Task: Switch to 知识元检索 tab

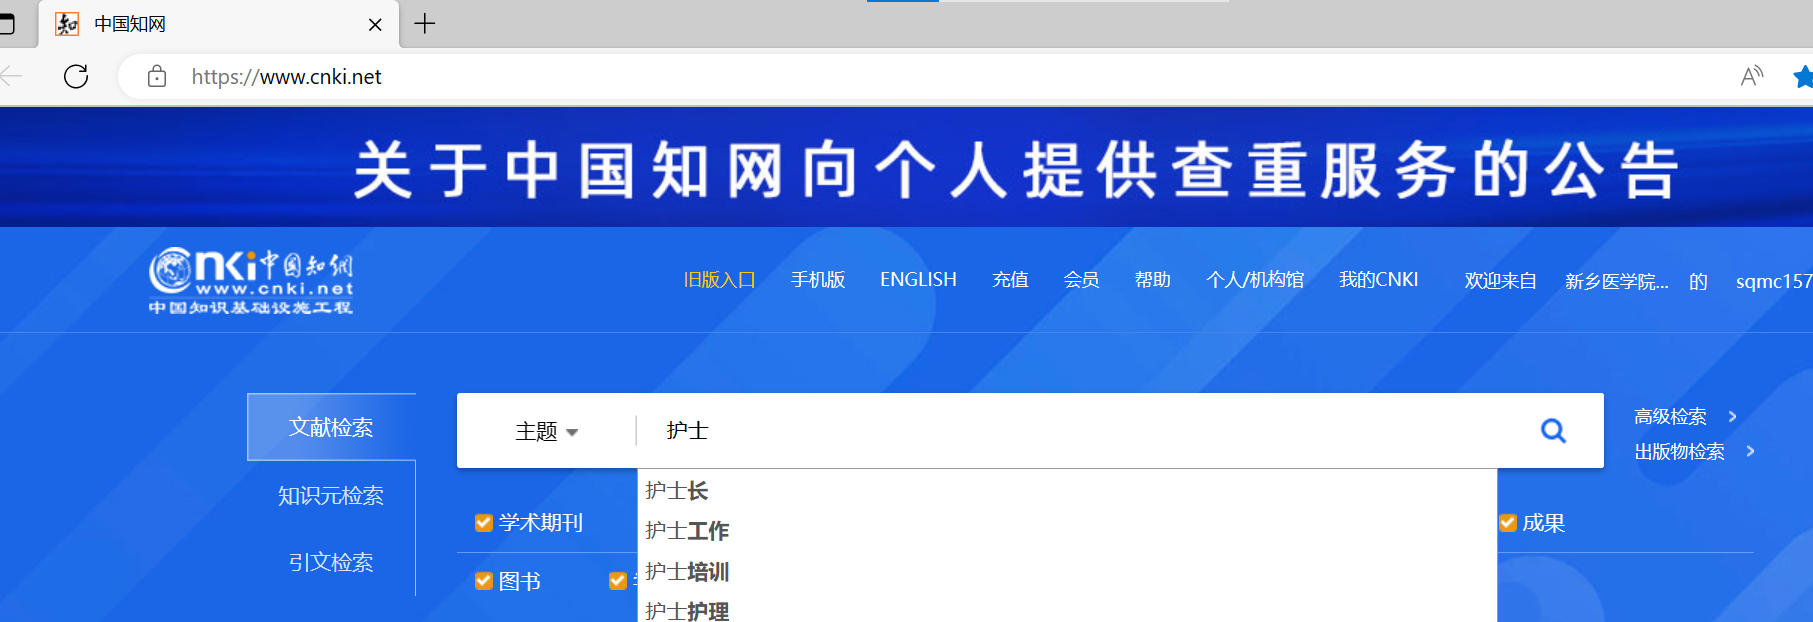Action: 331,496
